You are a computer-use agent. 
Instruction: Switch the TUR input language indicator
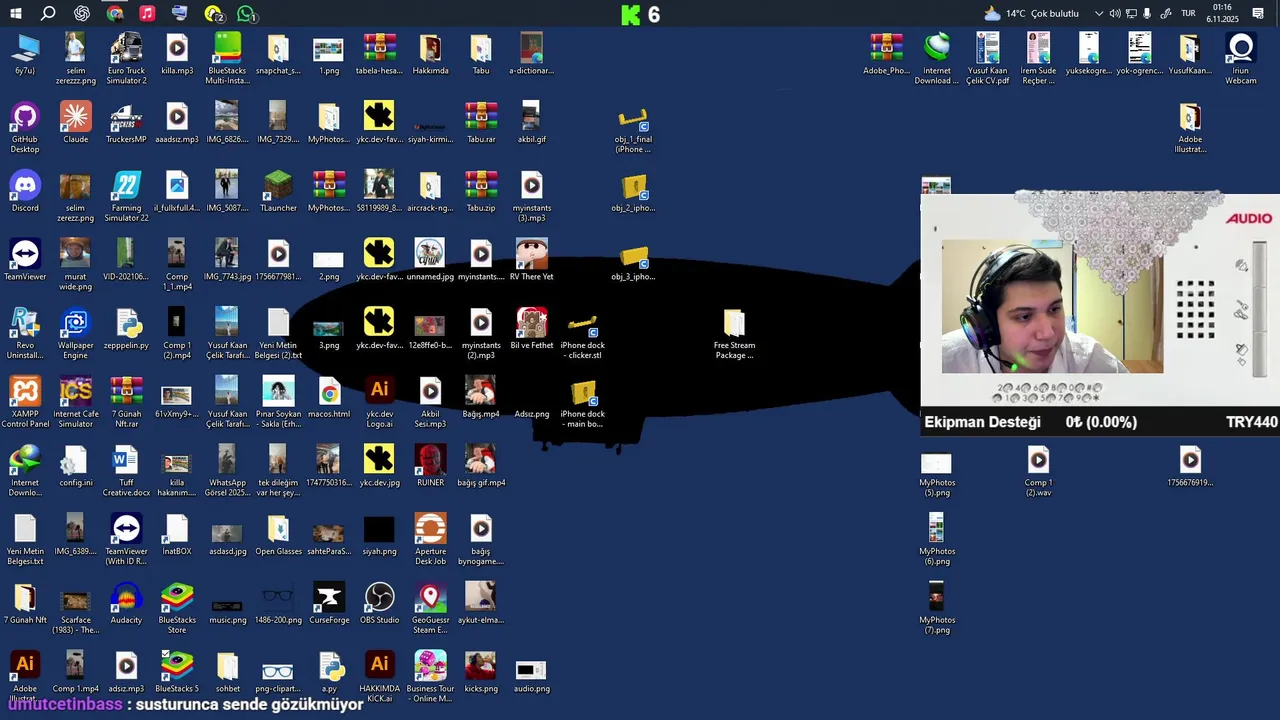1188,14
